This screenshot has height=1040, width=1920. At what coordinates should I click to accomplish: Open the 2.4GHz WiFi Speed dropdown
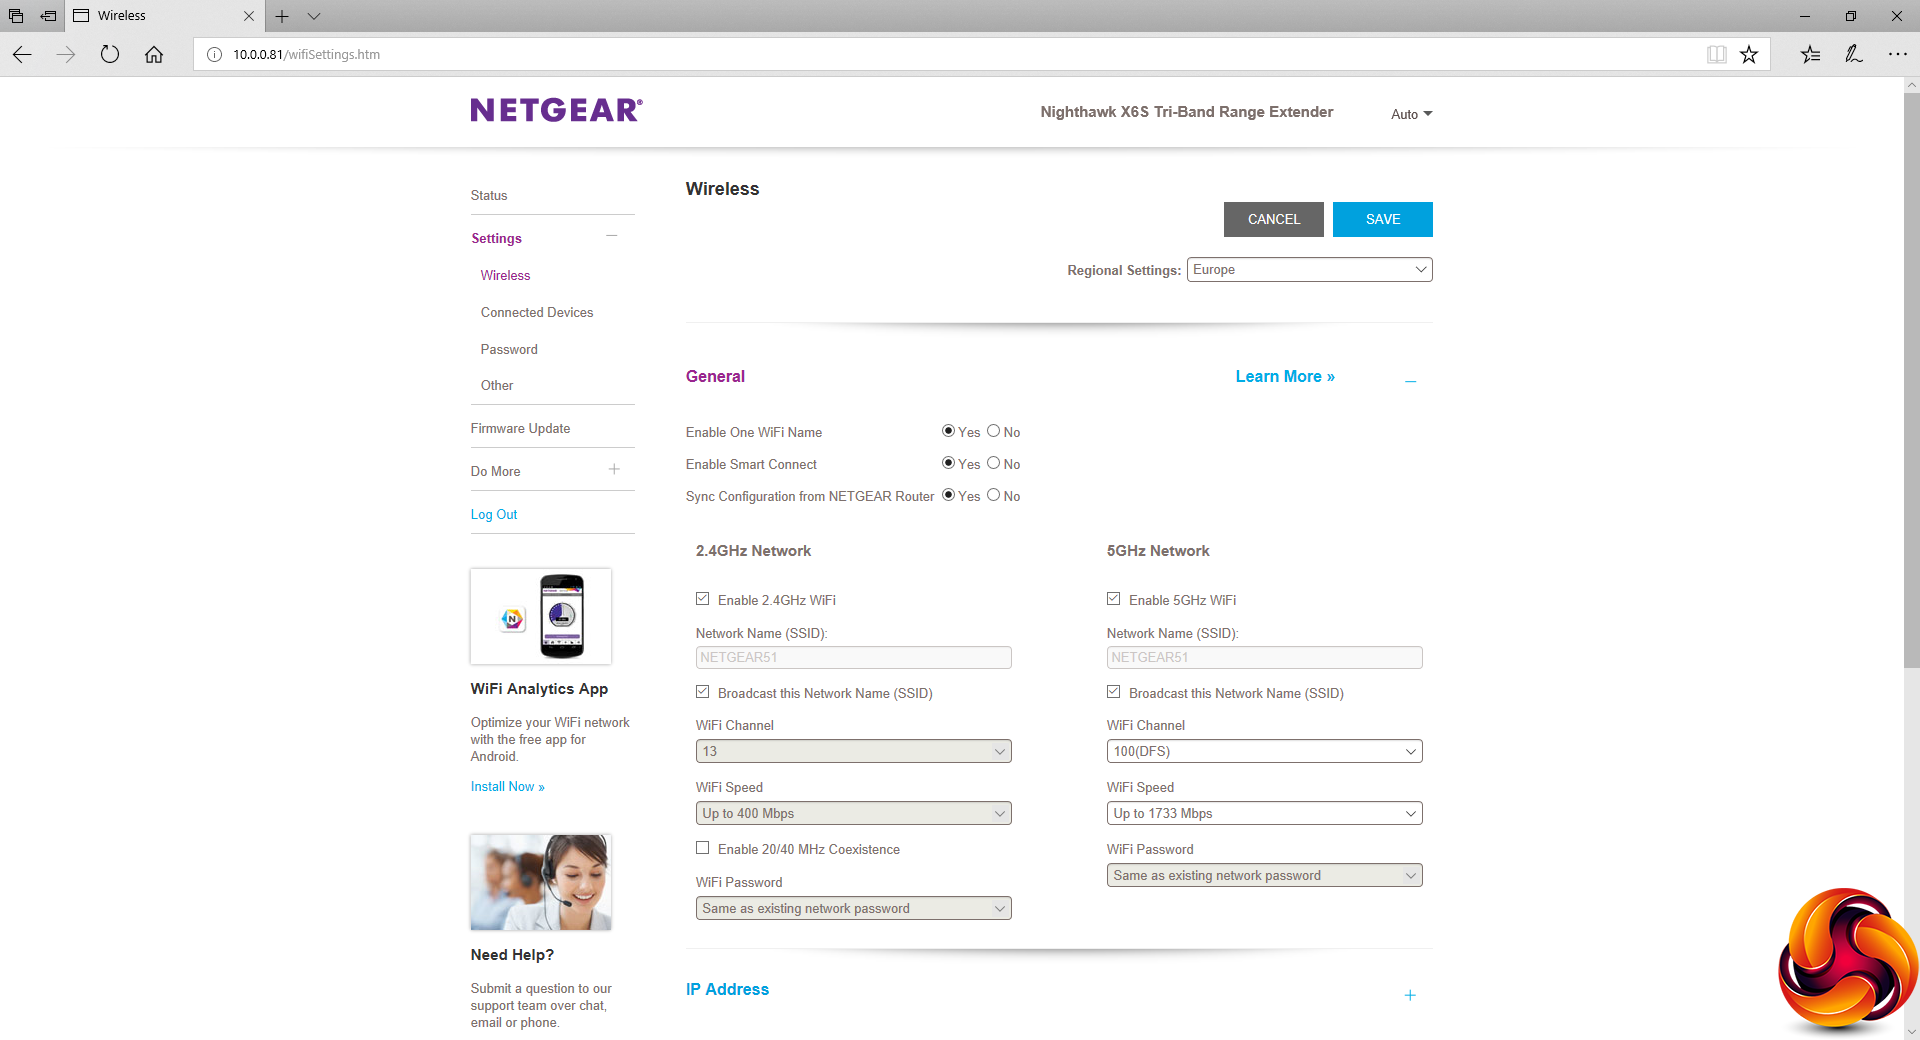tap(853, 813)
